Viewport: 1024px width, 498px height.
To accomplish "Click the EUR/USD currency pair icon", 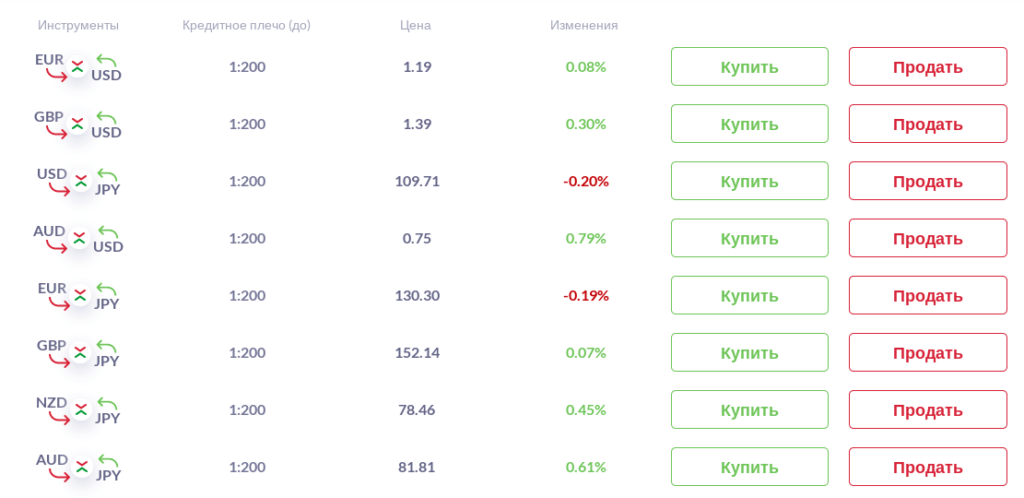I will coord(78,67).
